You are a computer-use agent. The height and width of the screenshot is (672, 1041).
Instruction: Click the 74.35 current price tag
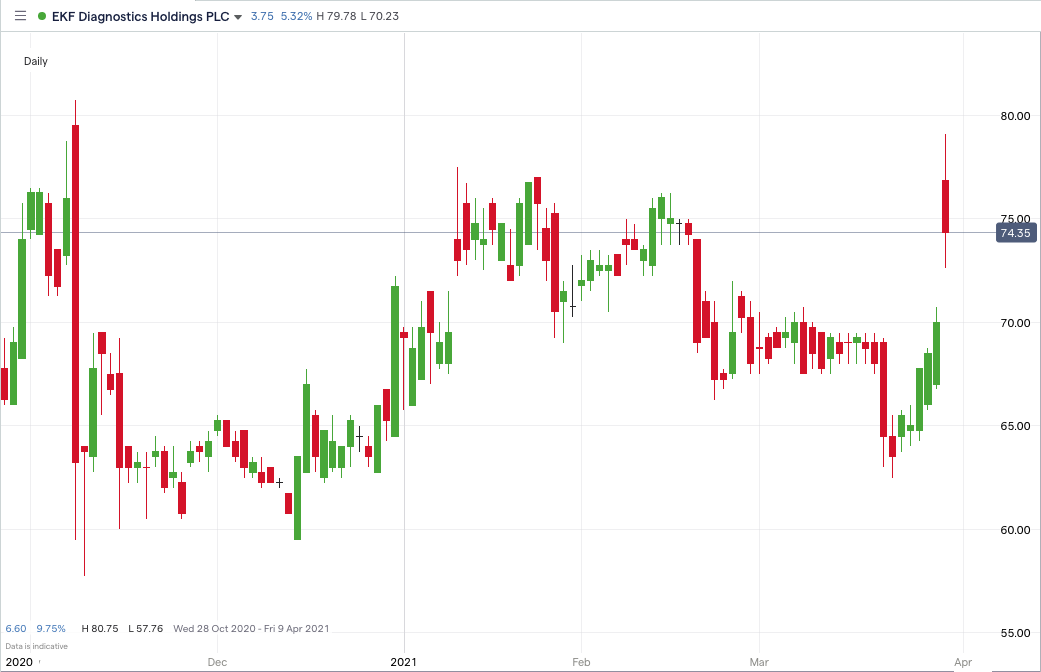tap(1016, 233)
